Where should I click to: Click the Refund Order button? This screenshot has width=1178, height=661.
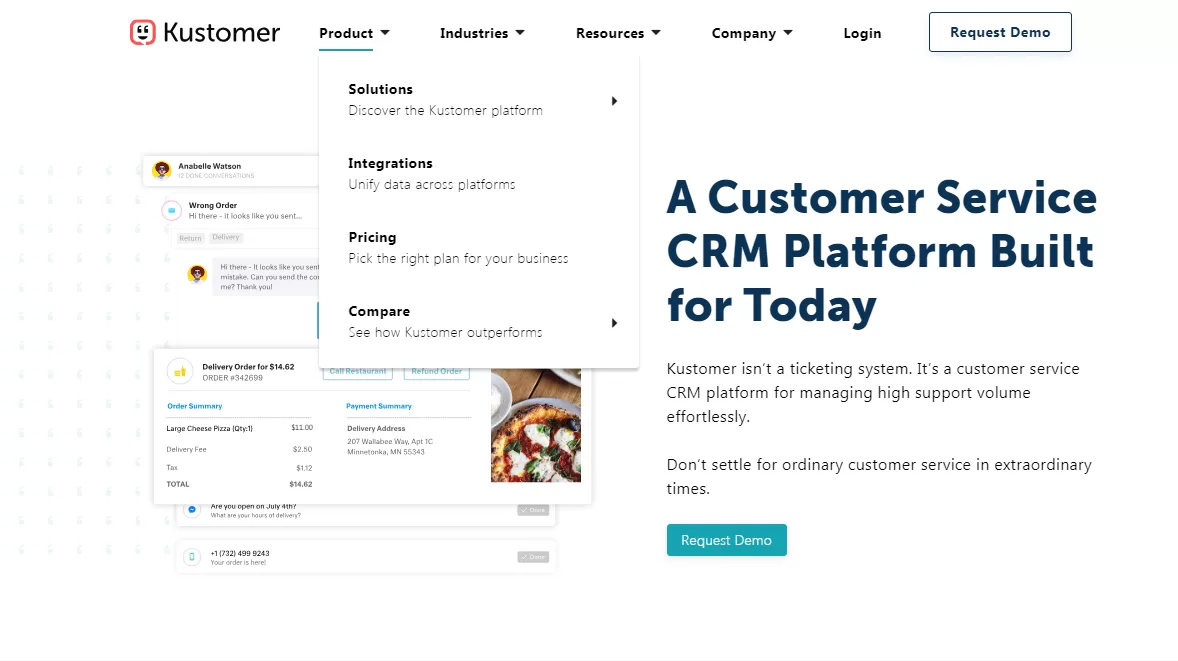click(x=436, y=371)
